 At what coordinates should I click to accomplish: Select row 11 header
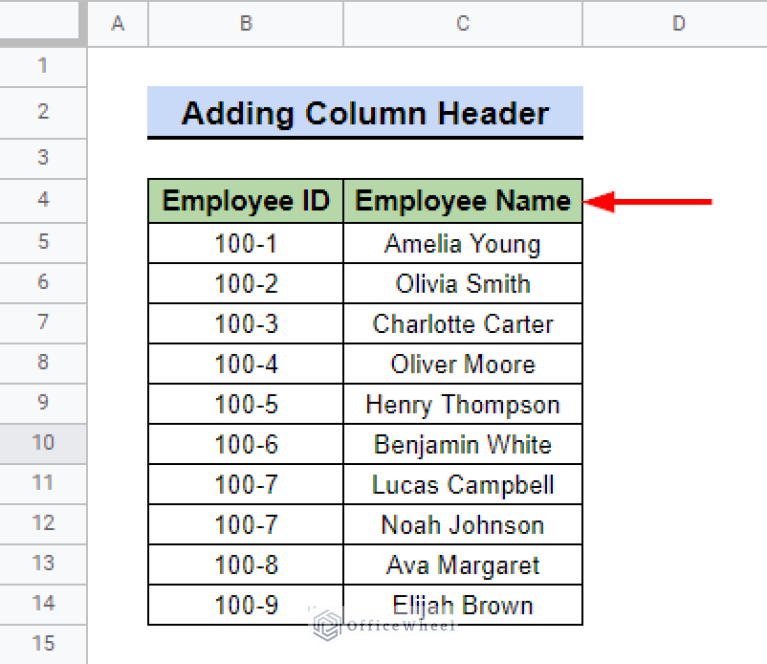(43, 483)
